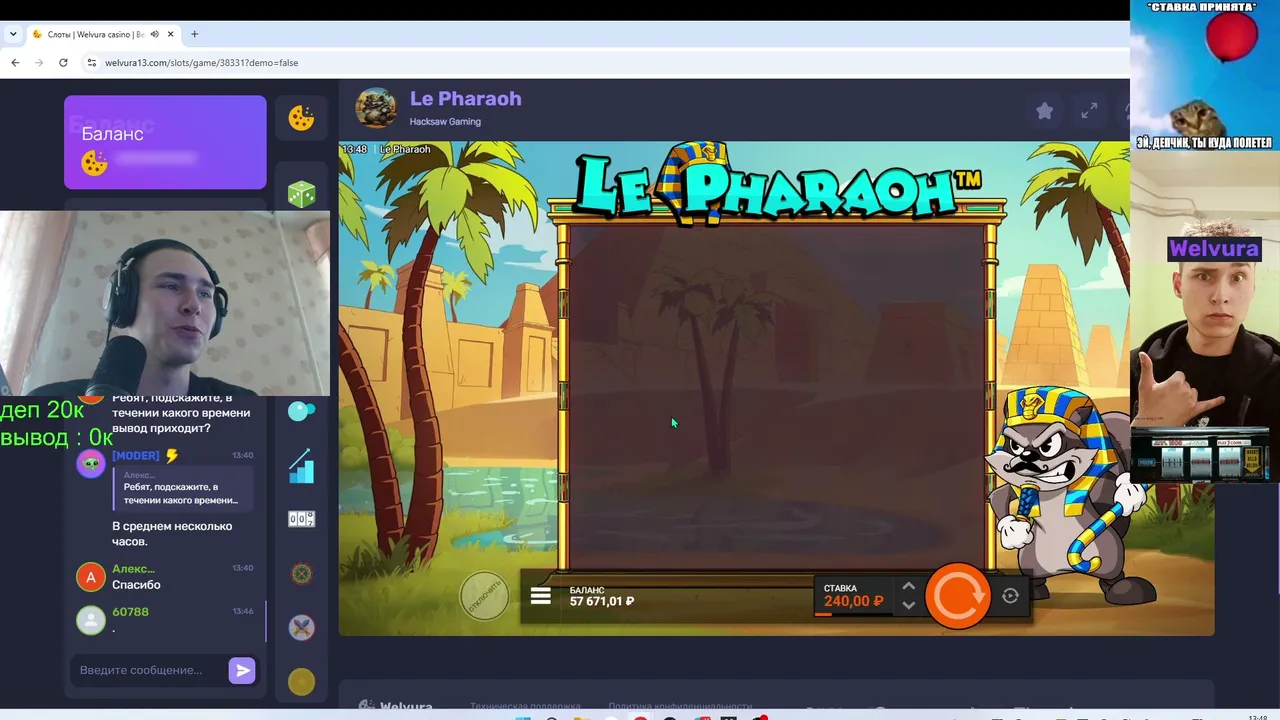This screenshot has width=1280, height=720.
Task: Click the quoted message in MODER reply
Action: pos(182,488)
